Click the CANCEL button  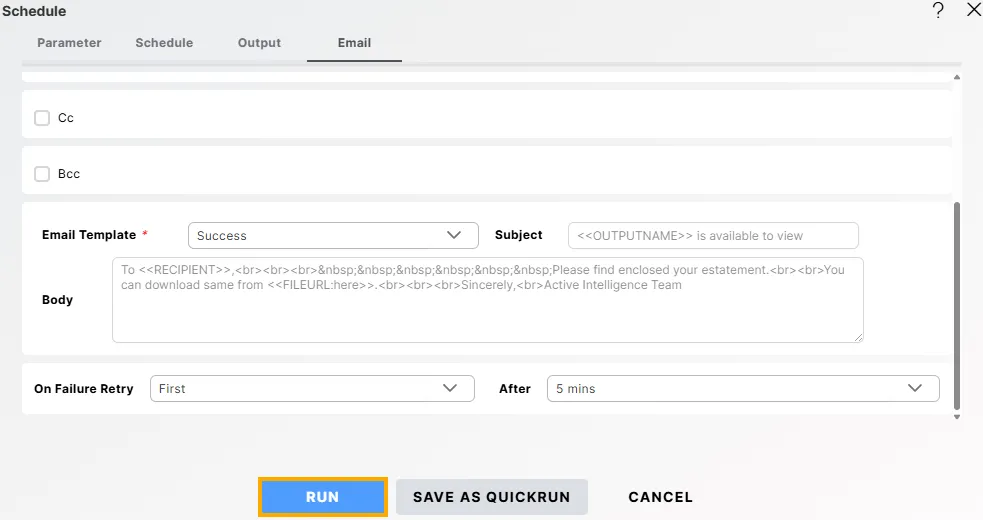point(660,497)
